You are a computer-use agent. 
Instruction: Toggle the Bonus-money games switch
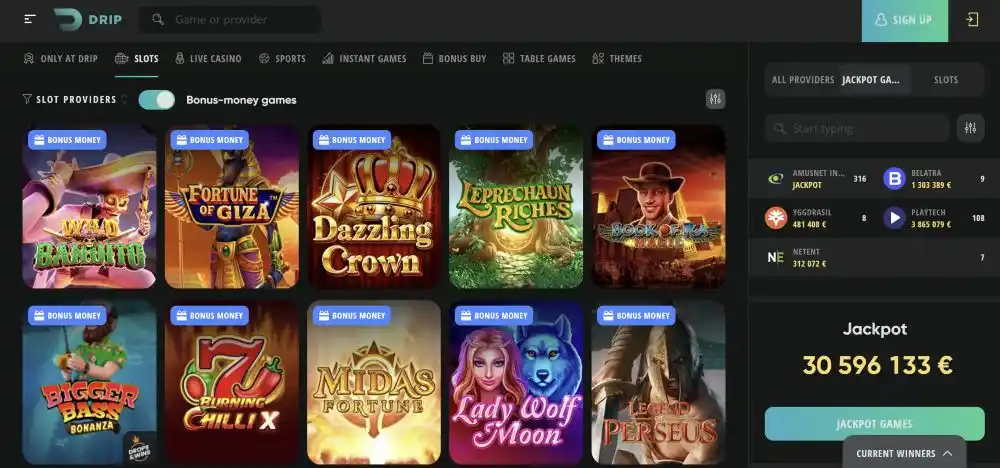156,99
